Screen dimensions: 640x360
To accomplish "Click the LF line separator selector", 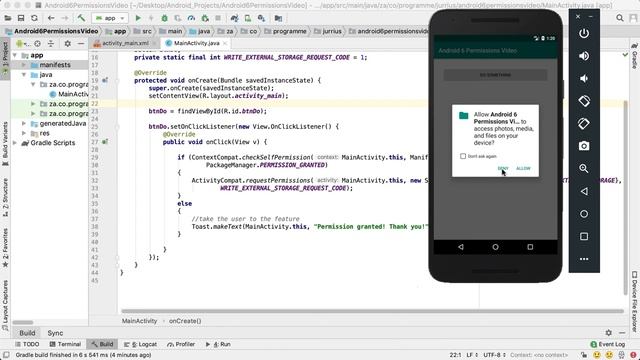I will [x=472, y=355].
